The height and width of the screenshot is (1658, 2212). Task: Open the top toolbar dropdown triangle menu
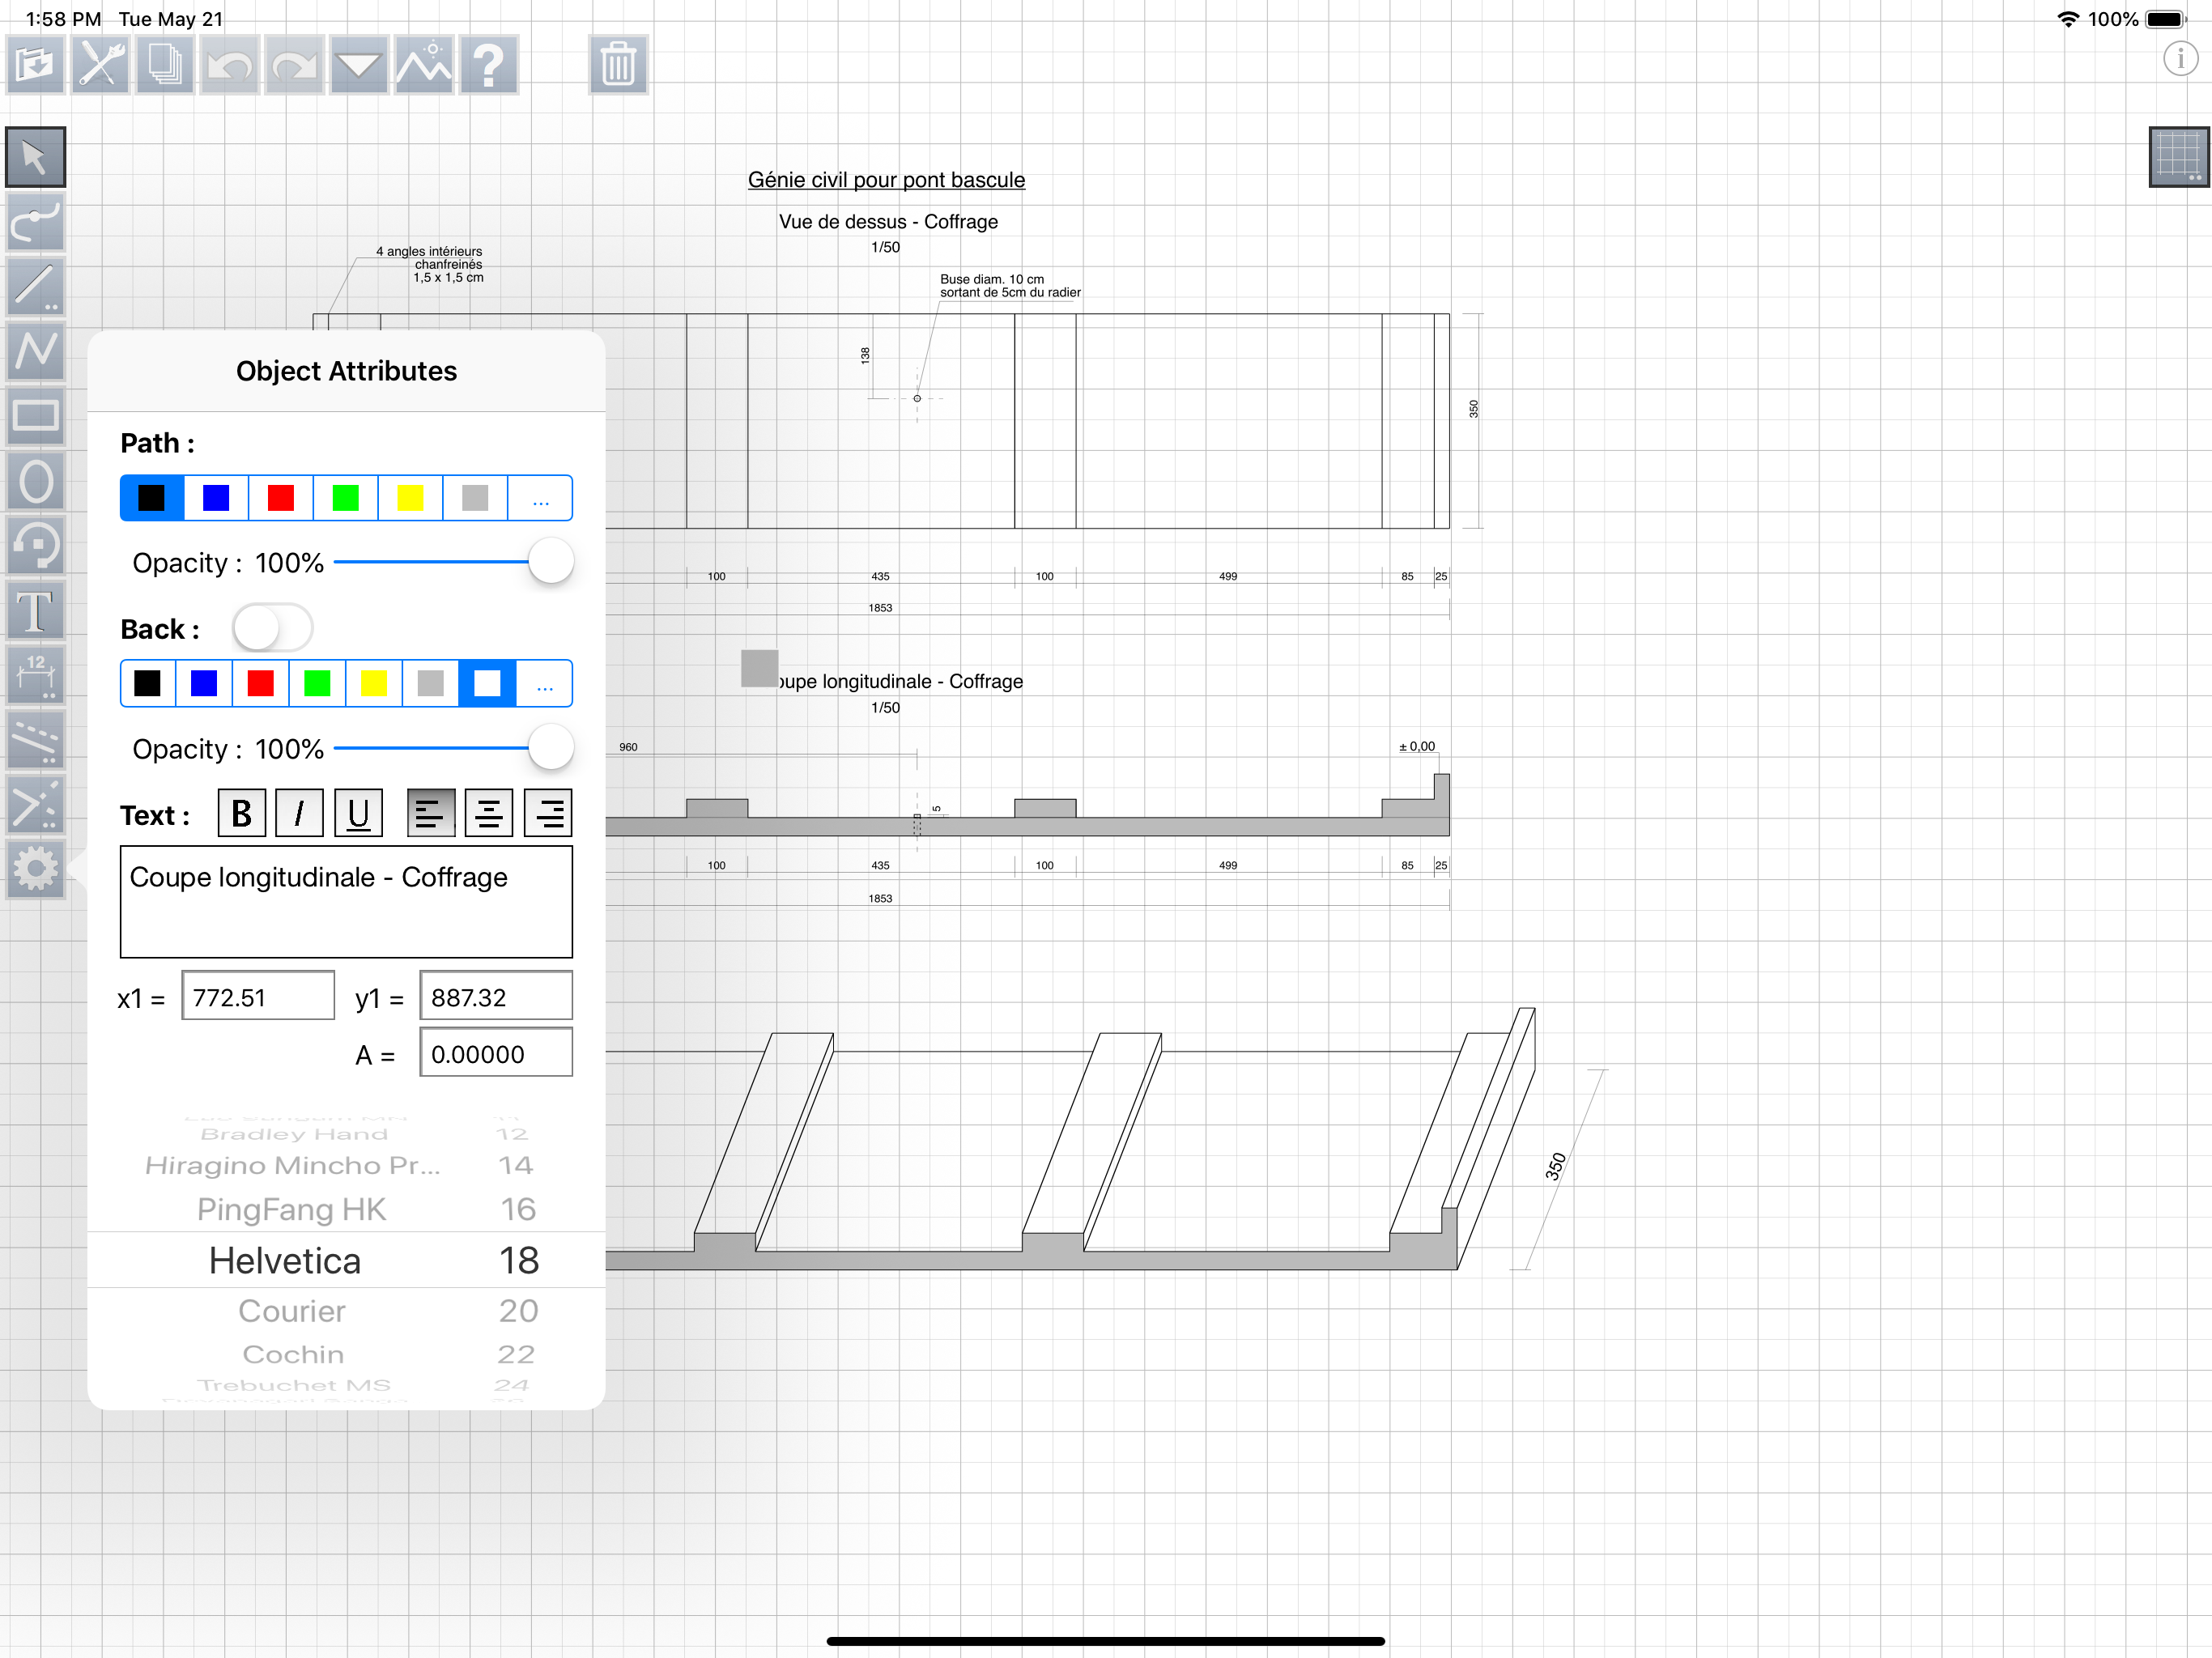pos(359,65)
